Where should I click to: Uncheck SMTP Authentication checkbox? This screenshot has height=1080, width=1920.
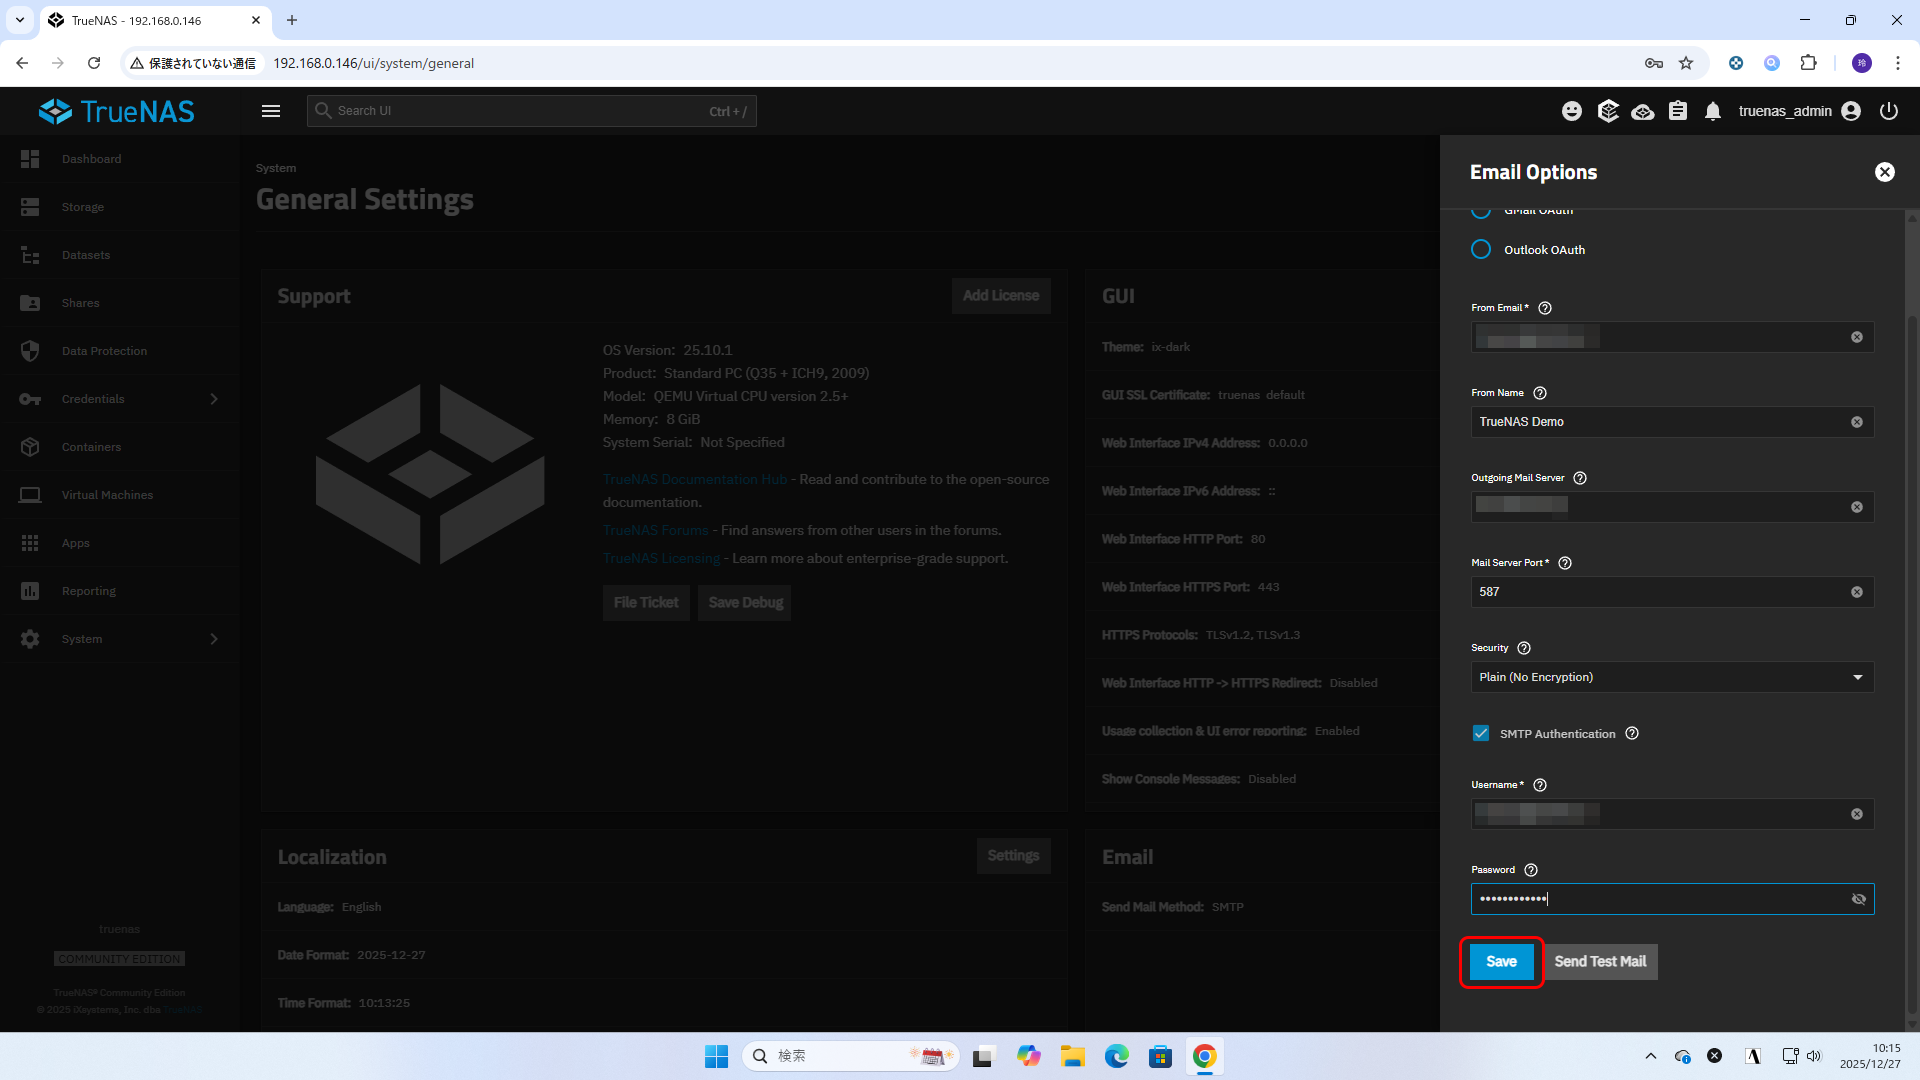point(1481,733)
